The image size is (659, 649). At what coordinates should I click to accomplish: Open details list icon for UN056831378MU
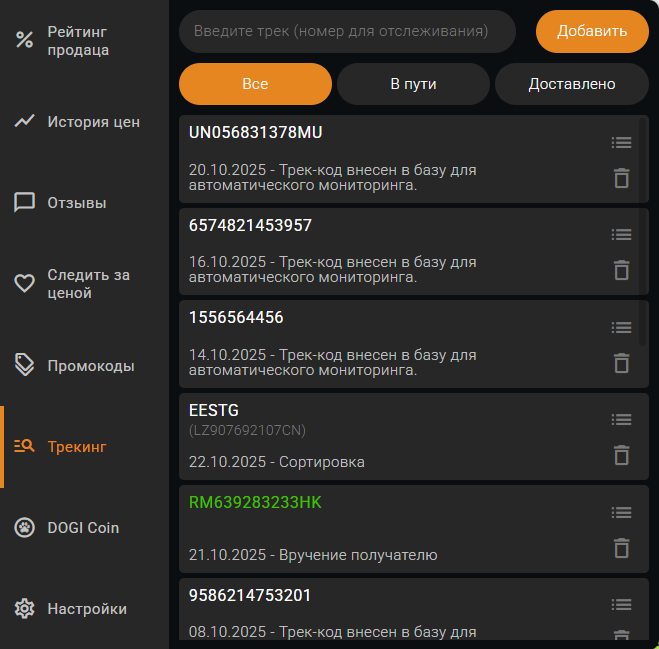pos(621,142)
